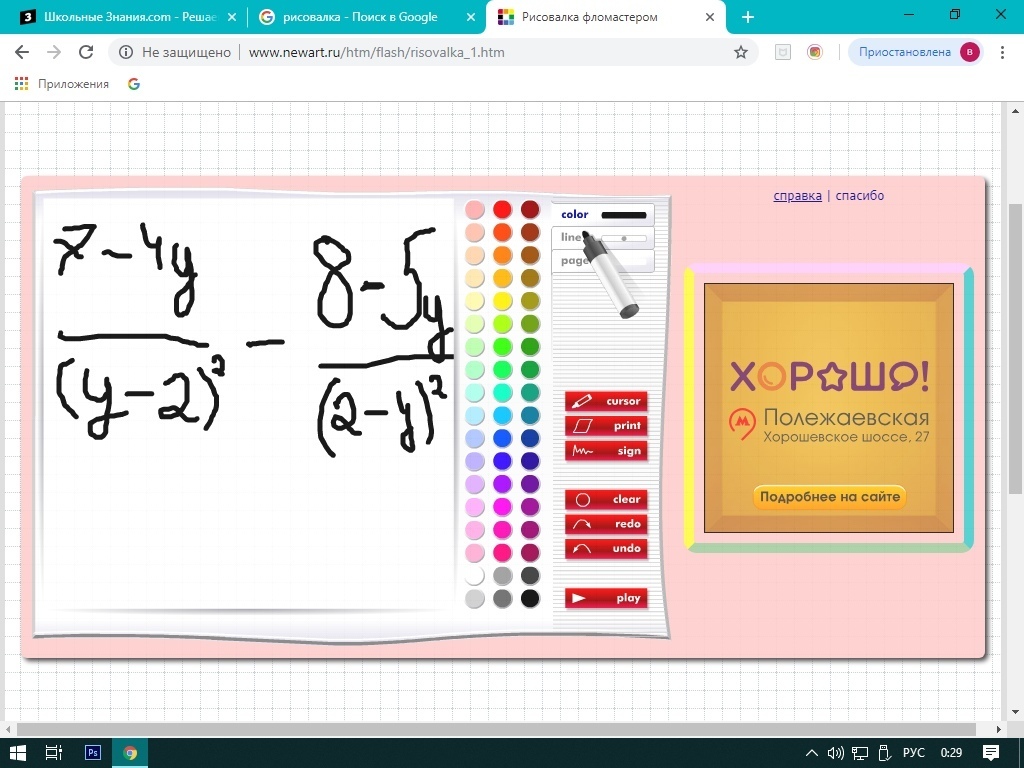This screenshot has height=768, width=1024.
Task: Switch to the Google search browser tab
Action: pos(360,17)
